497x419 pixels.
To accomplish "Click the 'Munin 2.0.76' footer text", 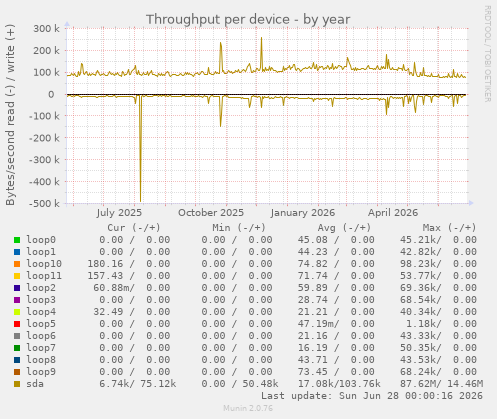I will coord(248,408).
